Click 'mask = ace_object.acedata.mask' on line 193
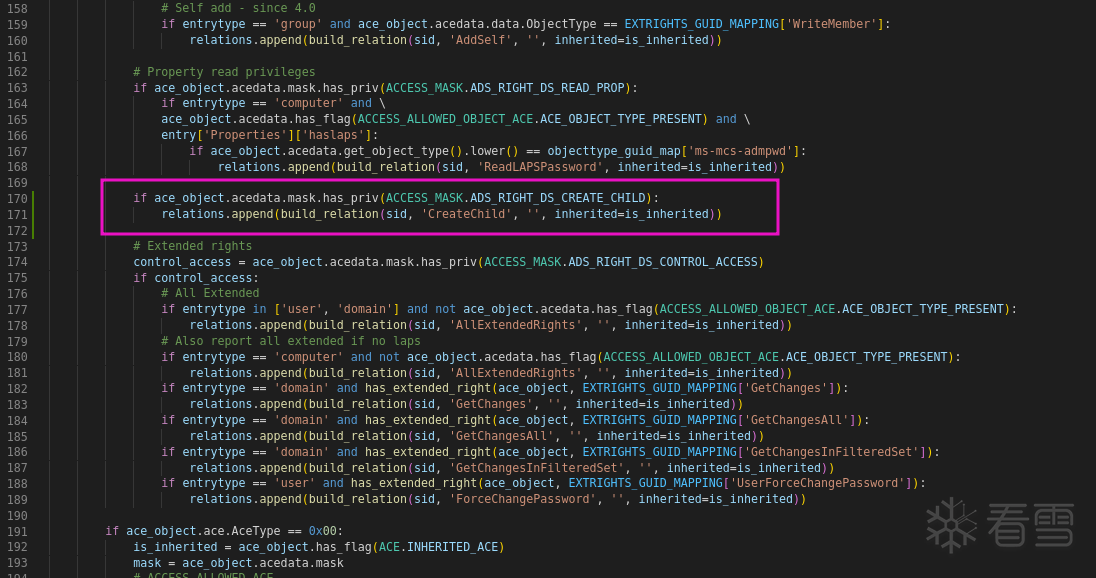Viewport: 1096px width, 578px height. (x=238, y=563)
